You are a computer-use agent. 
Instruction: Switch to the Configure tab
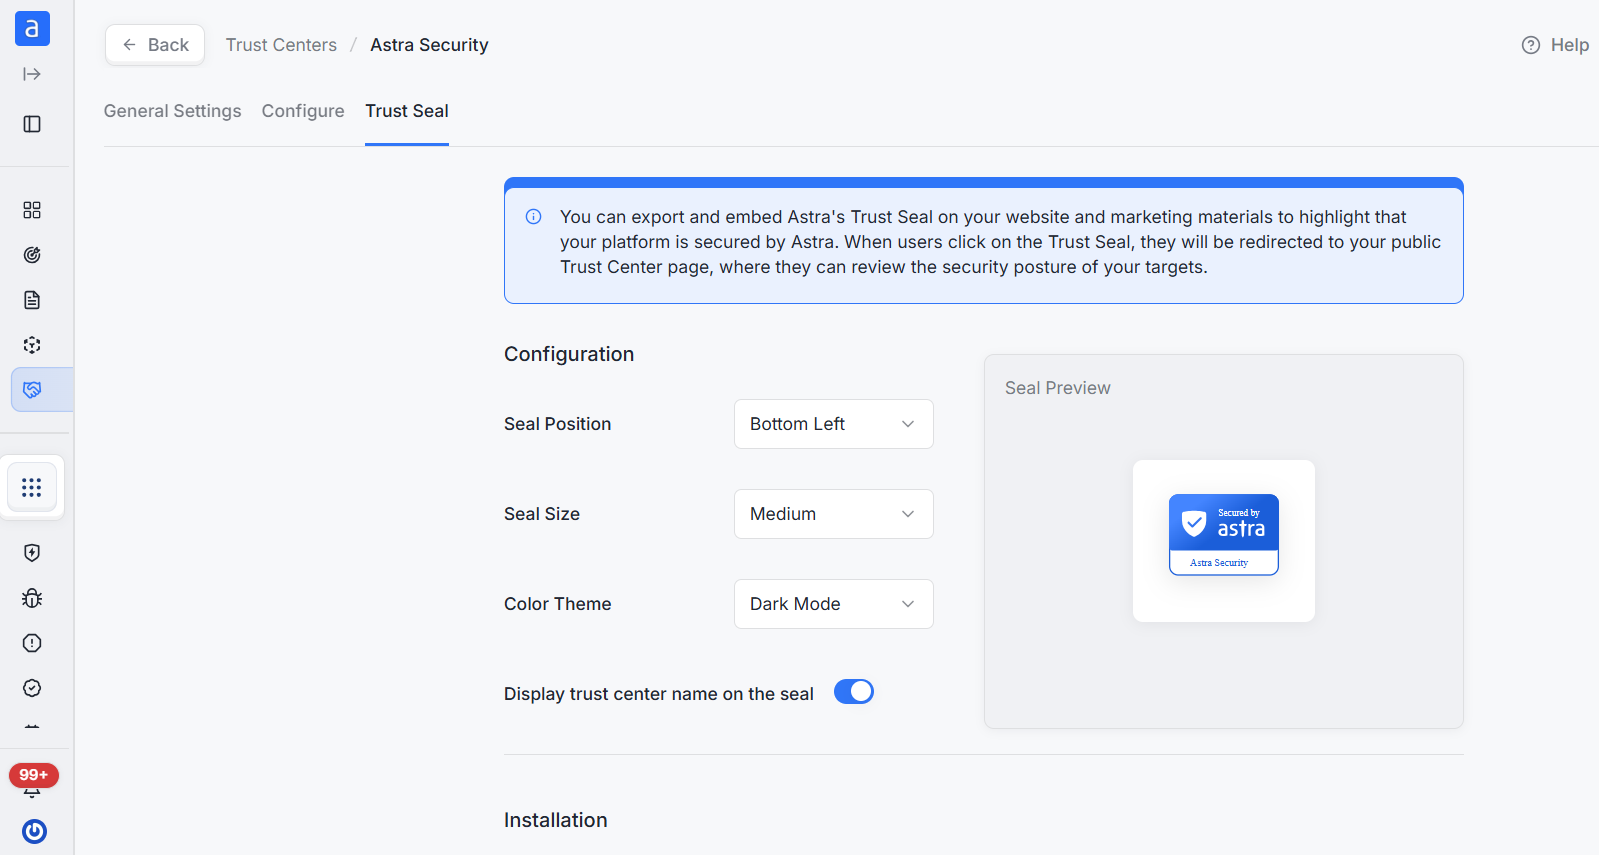point(303,111)
